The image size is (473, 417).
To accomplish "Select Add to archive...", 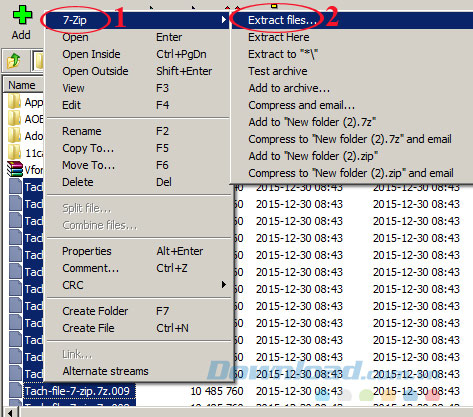I will pyautogui.click(x=352, y=88).
